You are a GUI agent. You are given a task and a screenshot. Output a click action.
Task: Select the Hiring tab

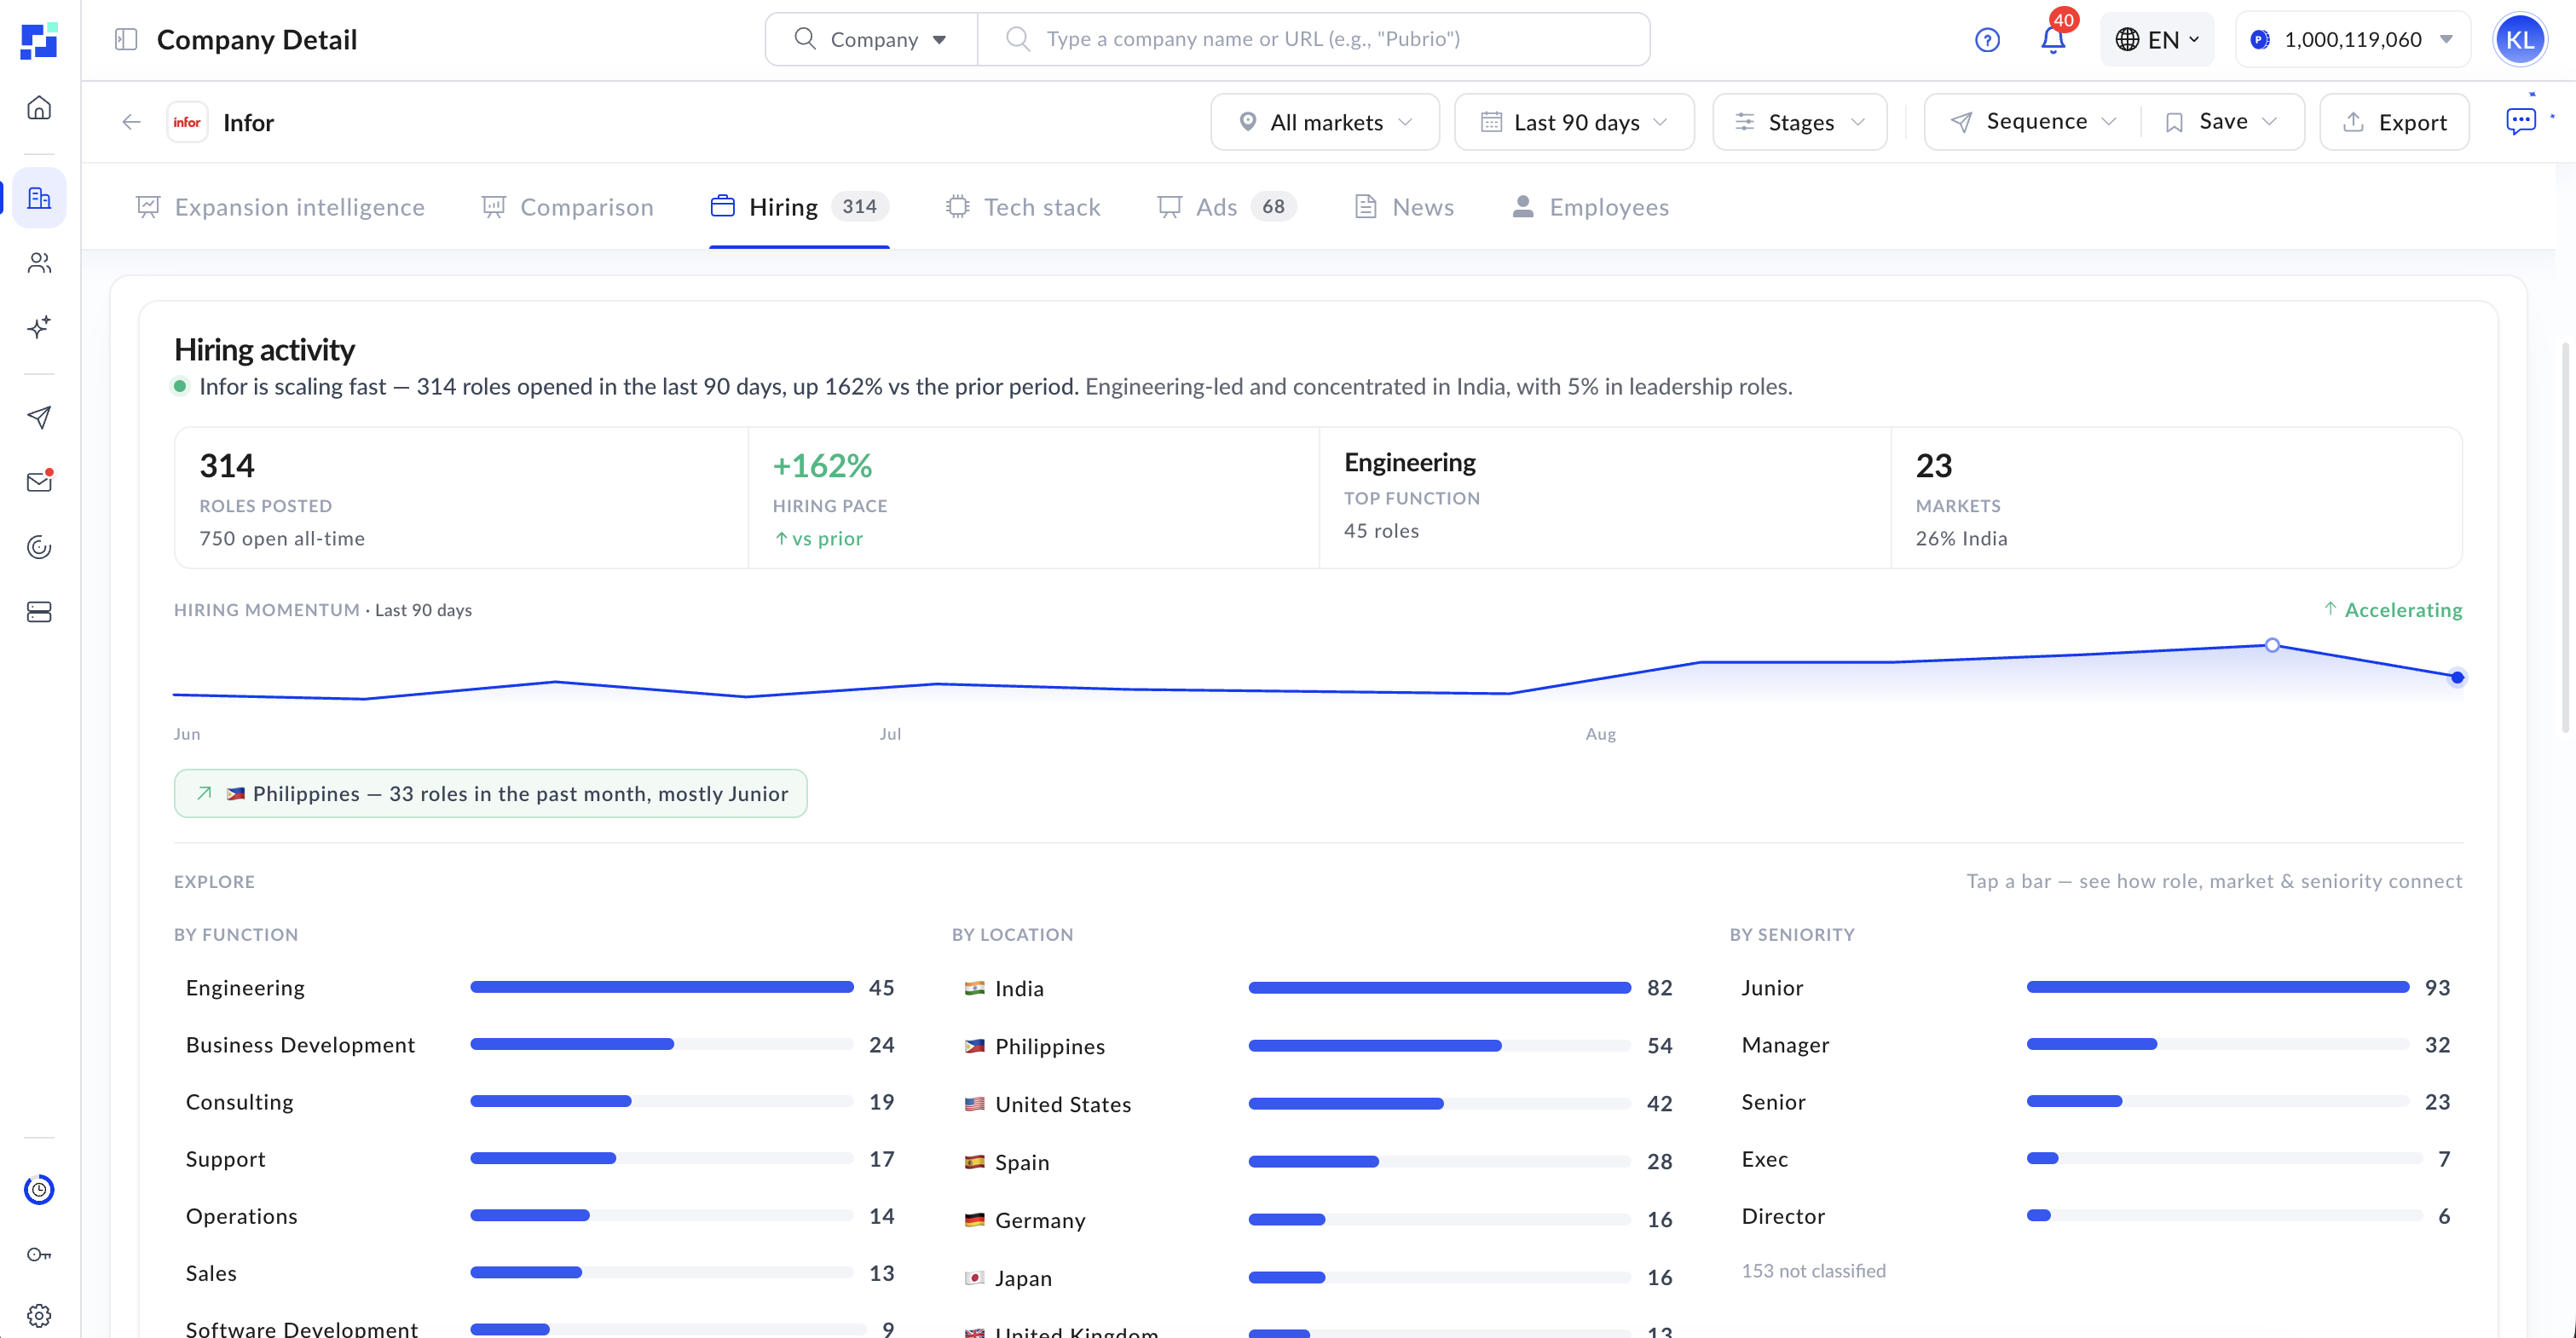(x=799, y=207)
